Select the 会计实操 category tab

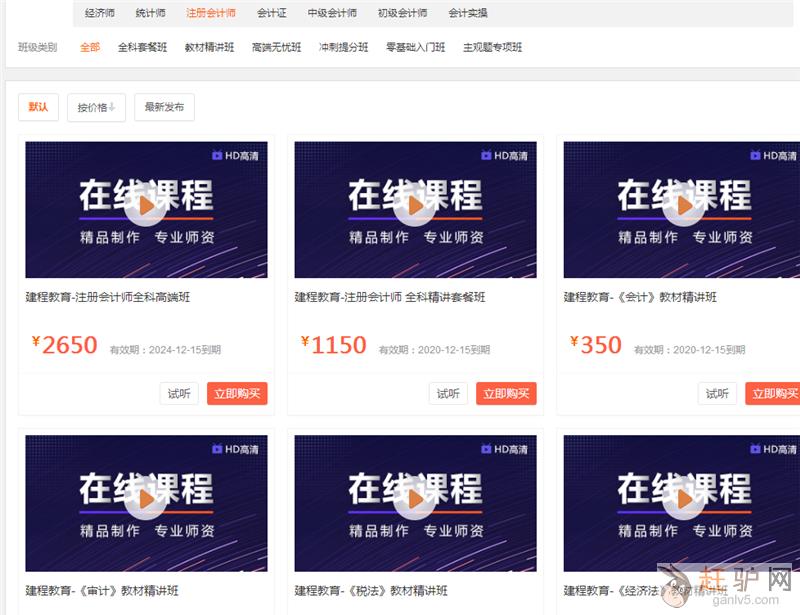[x=468, y=13]
